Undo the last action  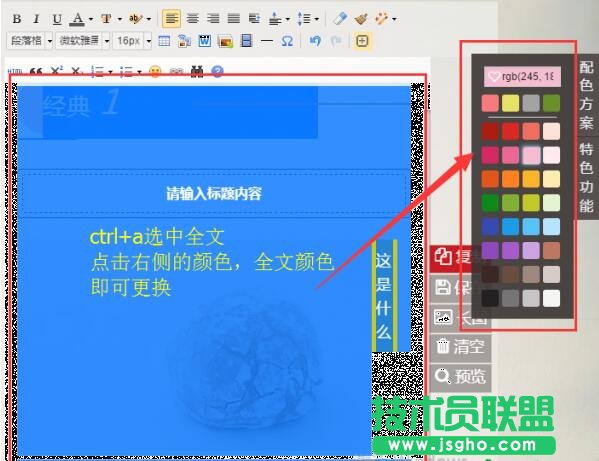coord(315,41)
